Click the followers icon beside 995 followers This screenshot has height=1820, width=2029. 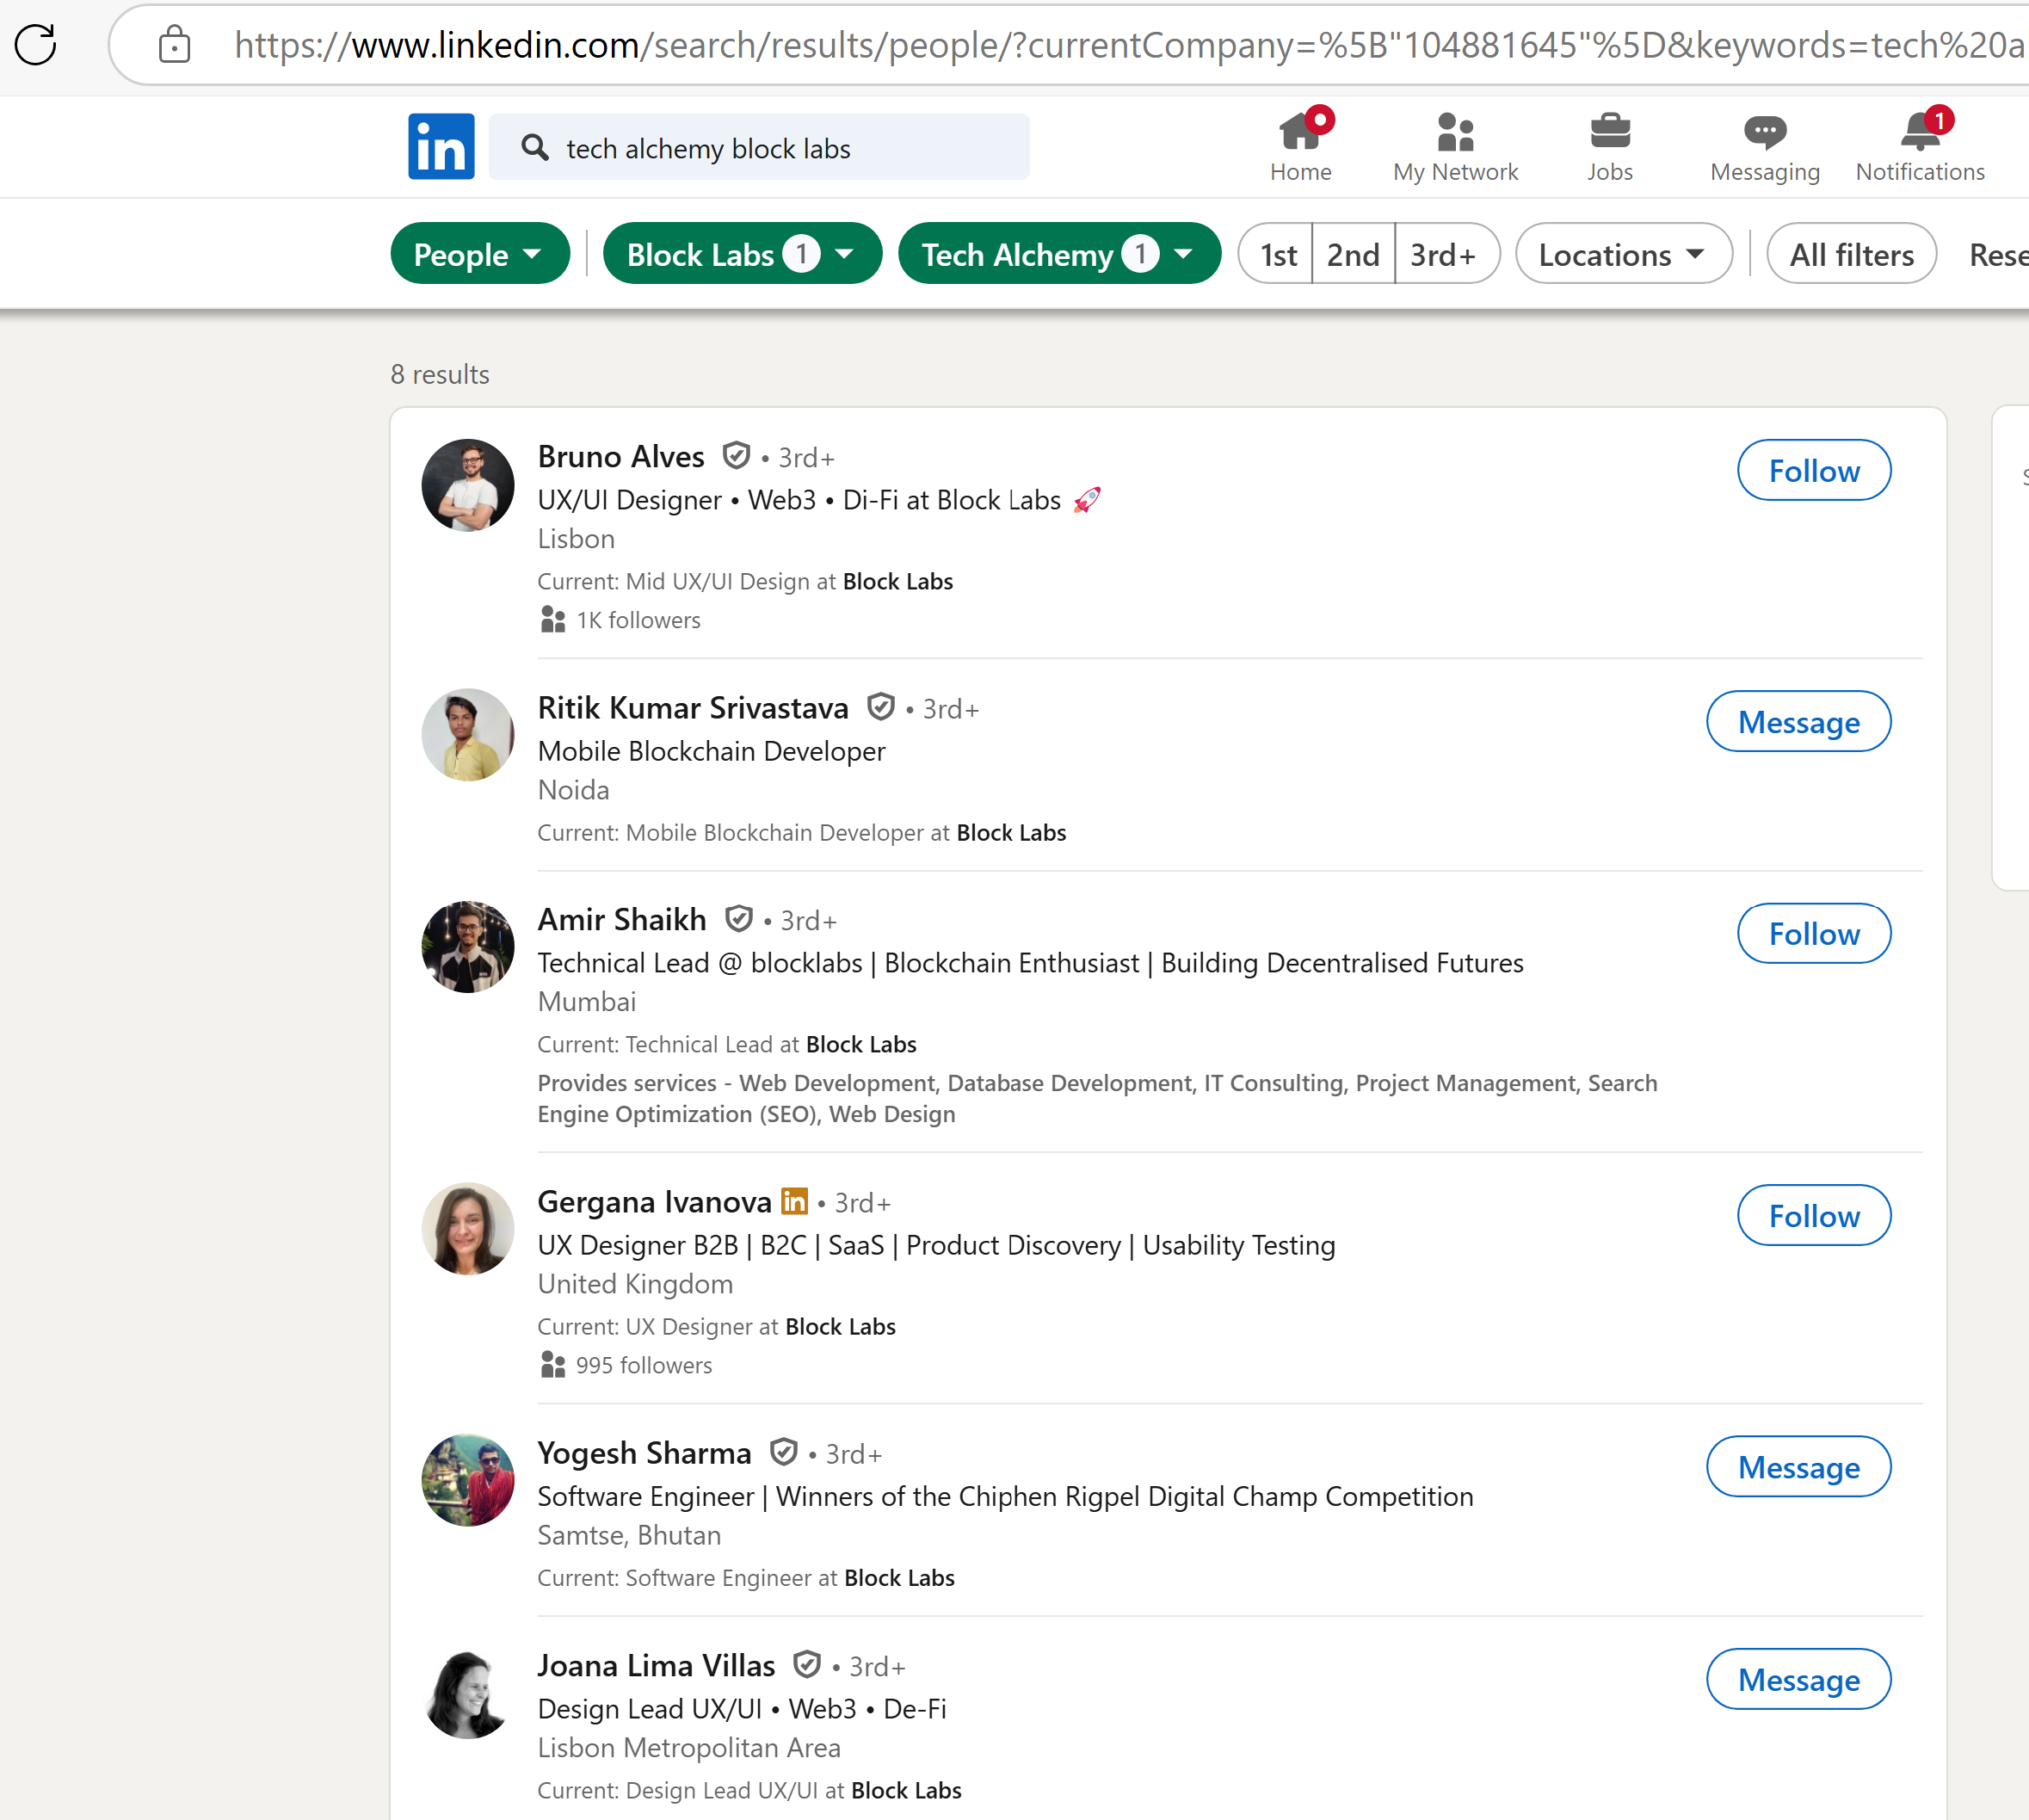(x=552, y=1365)
